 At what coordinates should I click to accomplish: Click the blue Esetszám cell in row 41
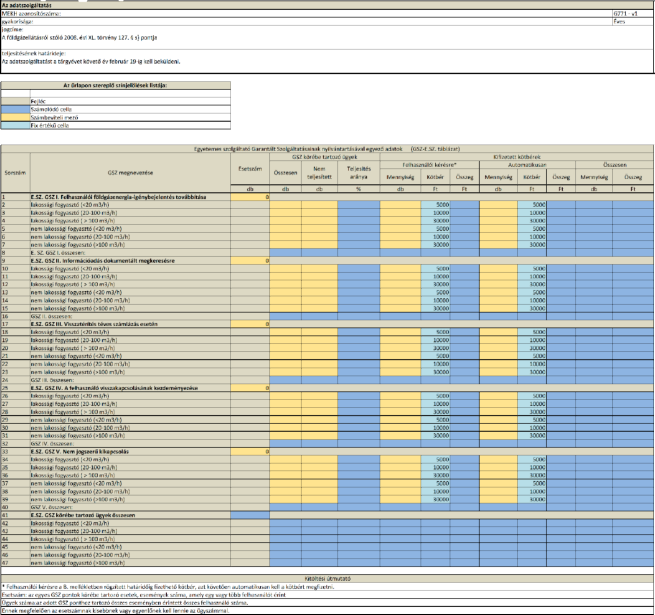tap(250, 516)
